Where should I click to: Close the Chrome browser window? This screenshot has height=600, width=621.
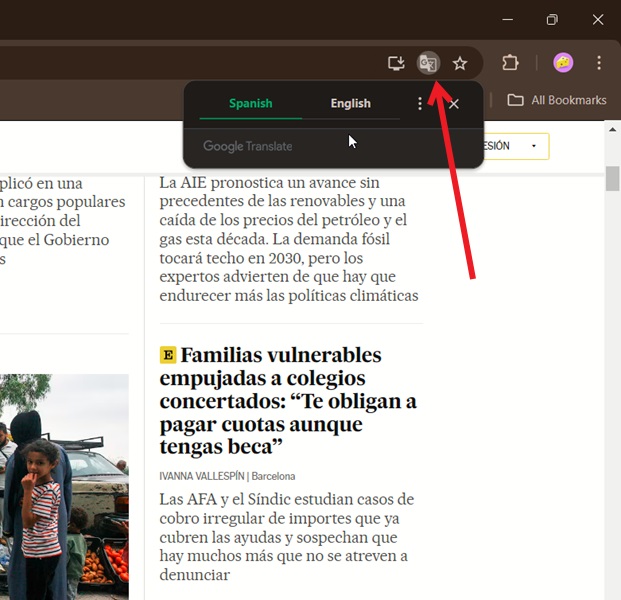(x=598, y=19)
